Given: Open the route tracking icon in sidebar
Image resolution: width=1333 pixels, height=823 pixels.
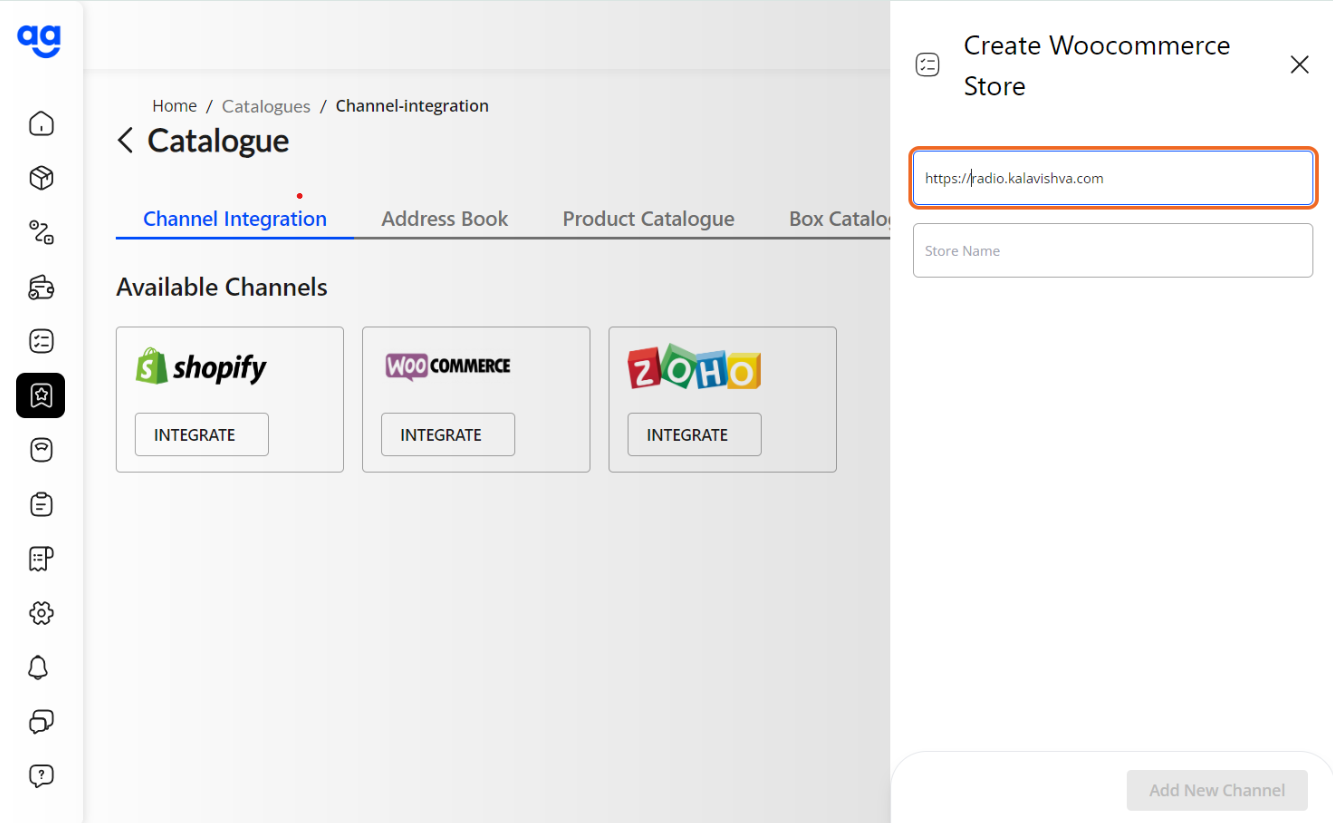Looking at the screenshot, I should point(41,232).
